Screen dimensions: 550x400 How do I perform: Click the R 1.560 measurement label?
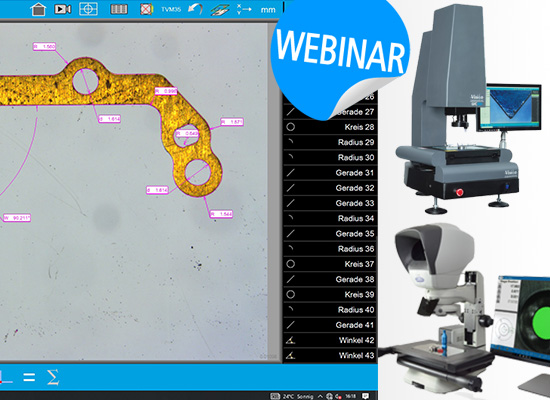(x=44, y=47)
